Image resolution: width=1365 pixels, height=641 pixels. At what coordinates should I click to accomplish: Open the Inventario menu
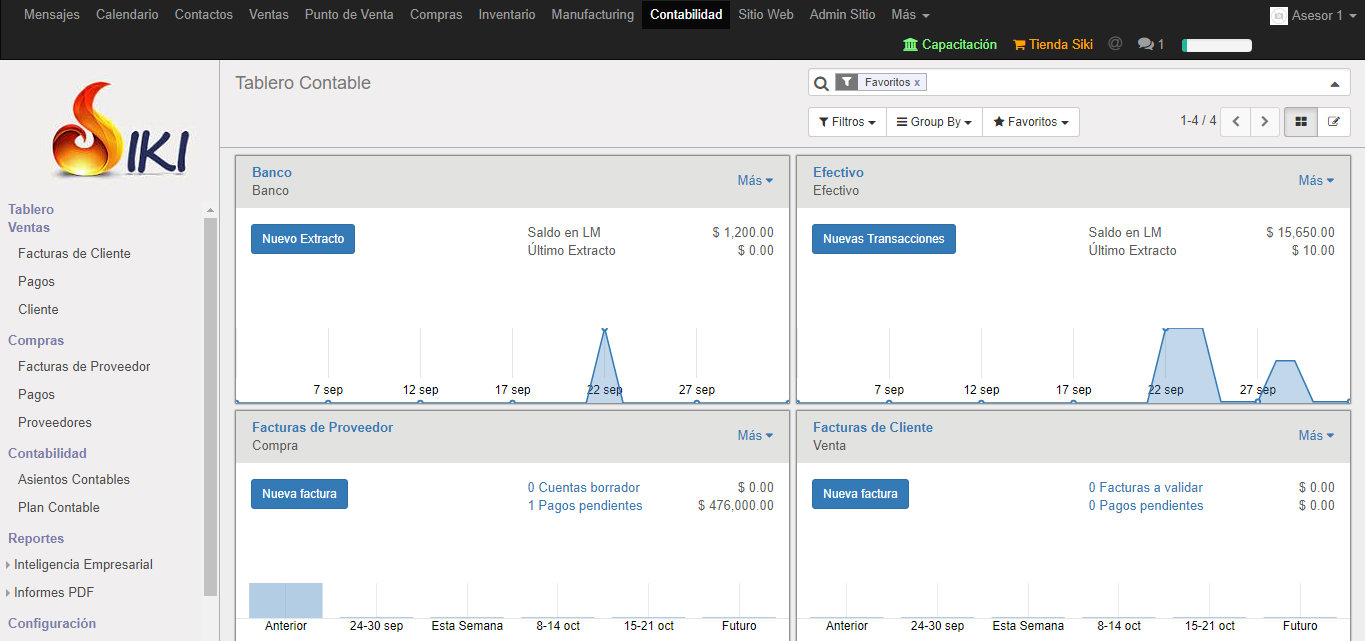pyautogui.click(x=506, y=15)
